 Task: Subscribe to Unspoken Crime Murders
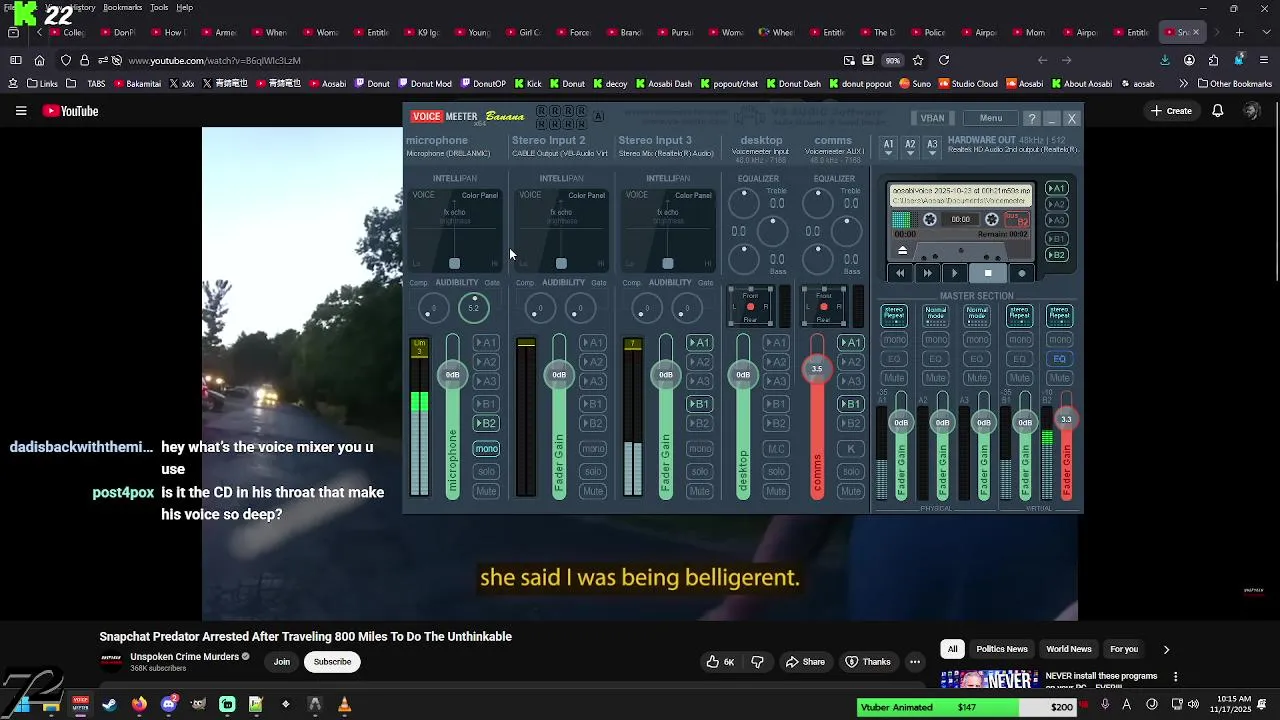point(332,662)
